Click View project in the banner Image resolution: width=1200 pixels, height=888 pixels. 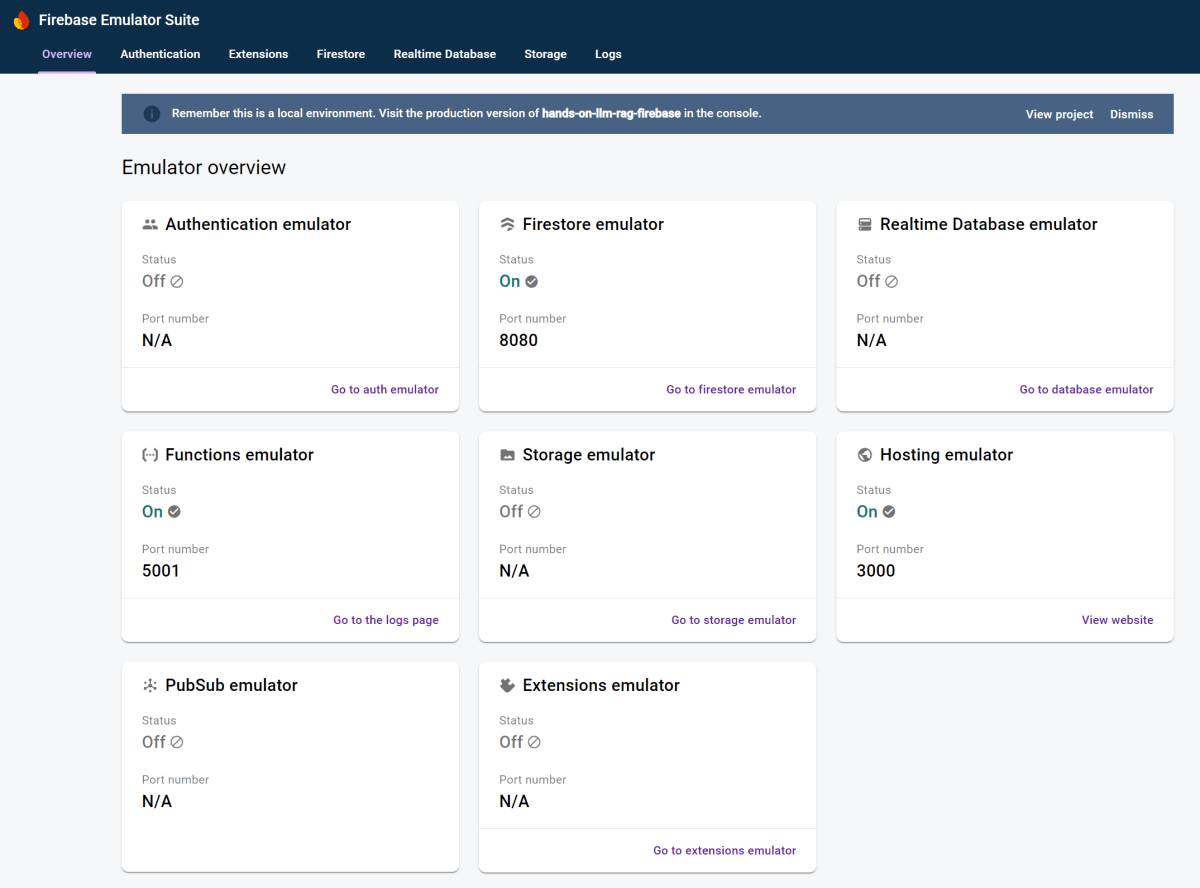pos(1059,114)
